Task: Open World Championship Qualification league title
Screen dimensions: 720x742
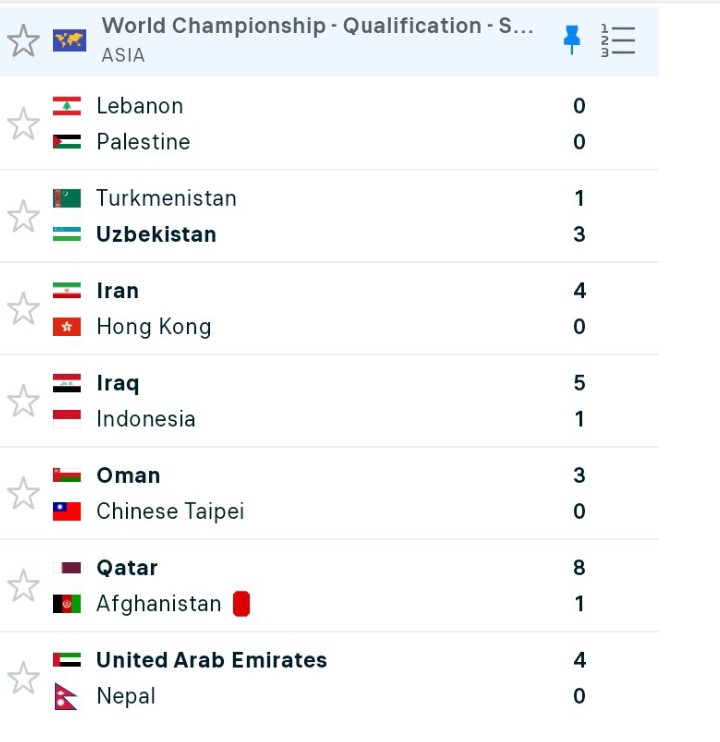Action: point(317,26)
